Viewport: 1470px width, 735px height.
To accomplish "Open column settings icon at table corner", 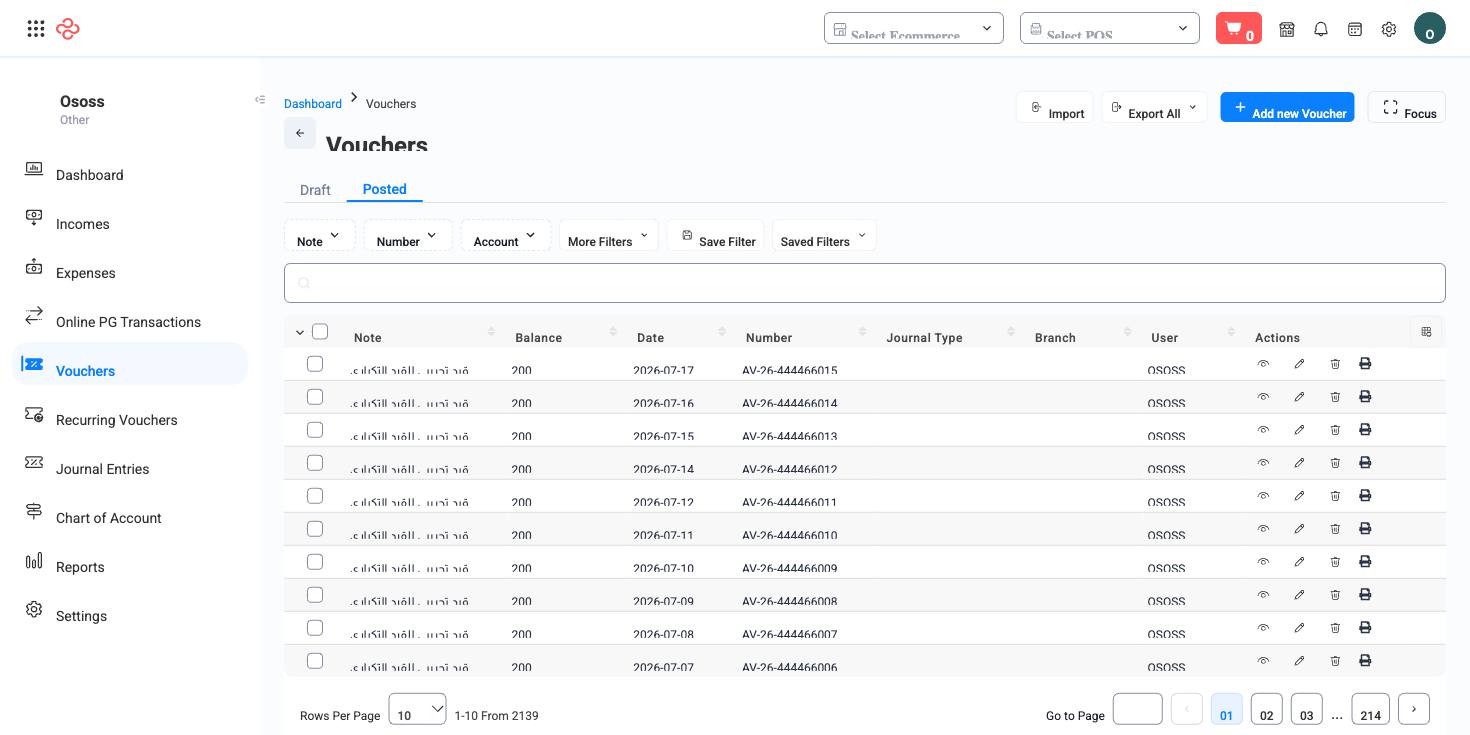I will pos(1427,332).
